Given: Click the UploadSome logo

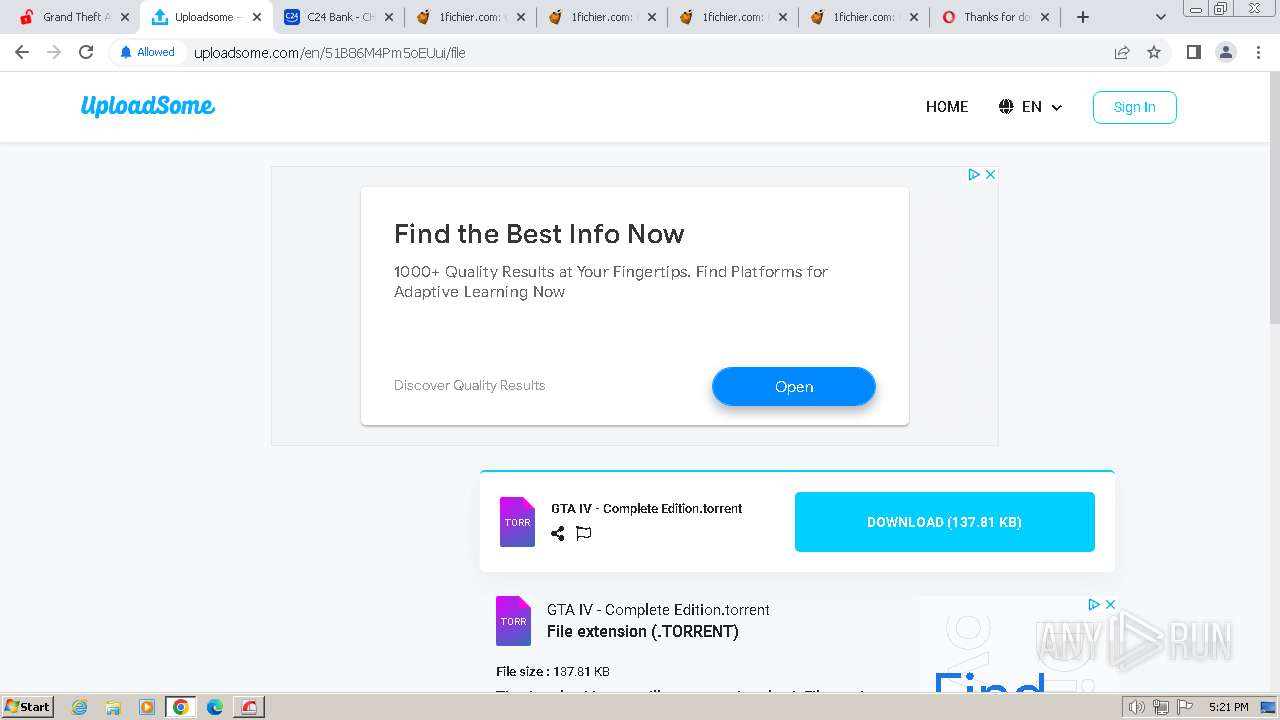Looking at the screenshot, I should click(x=148, y=106).
